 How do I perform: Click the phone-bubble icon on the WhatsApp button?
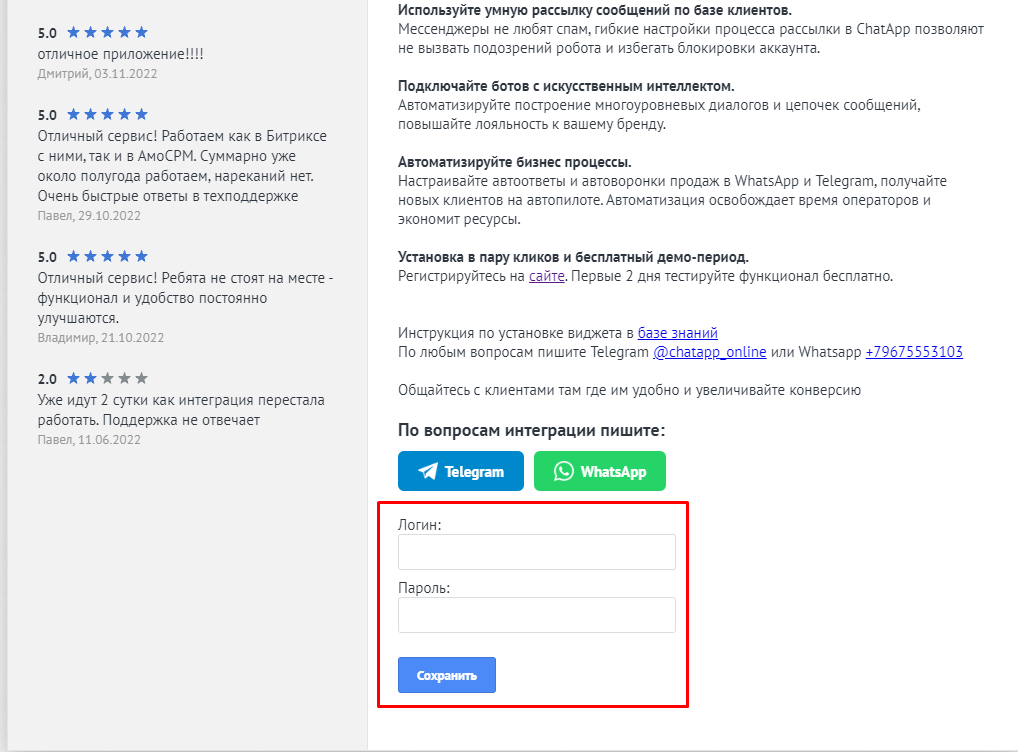(x=565, y=471)
